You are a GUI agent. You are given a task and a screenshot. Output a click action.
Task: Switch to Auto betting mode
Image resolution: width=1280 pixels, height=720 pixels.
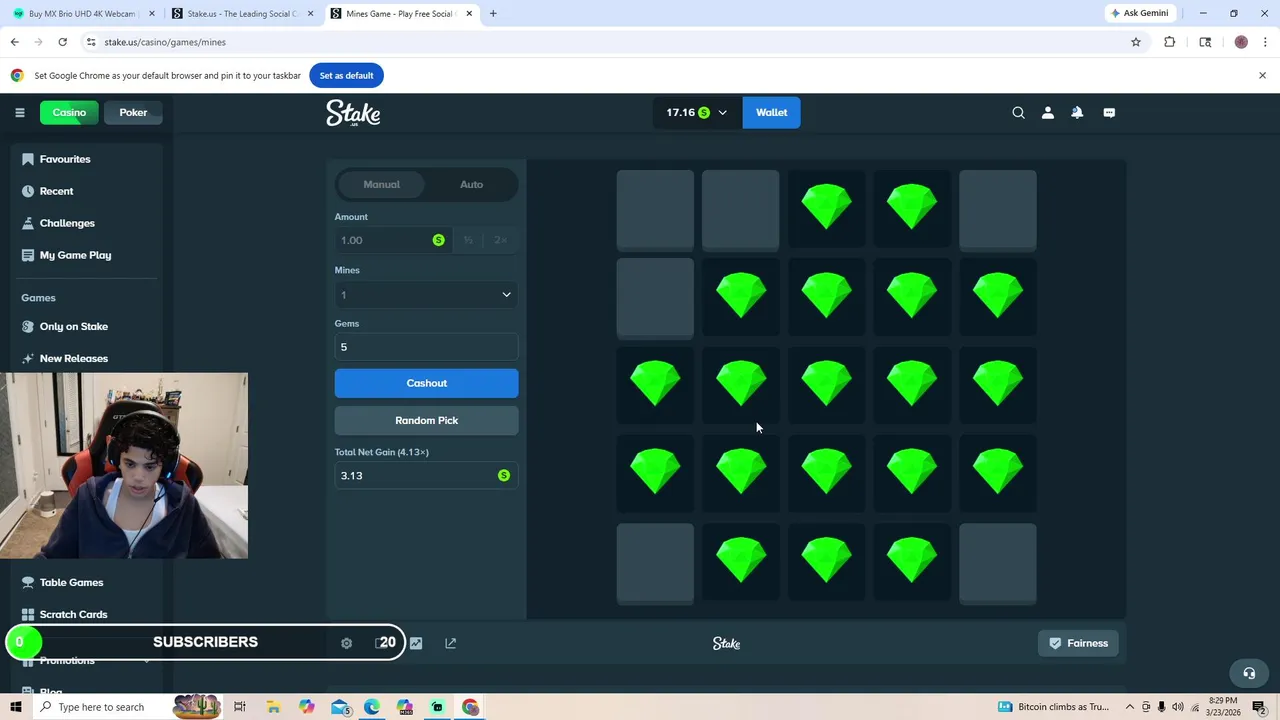point(471,184)
